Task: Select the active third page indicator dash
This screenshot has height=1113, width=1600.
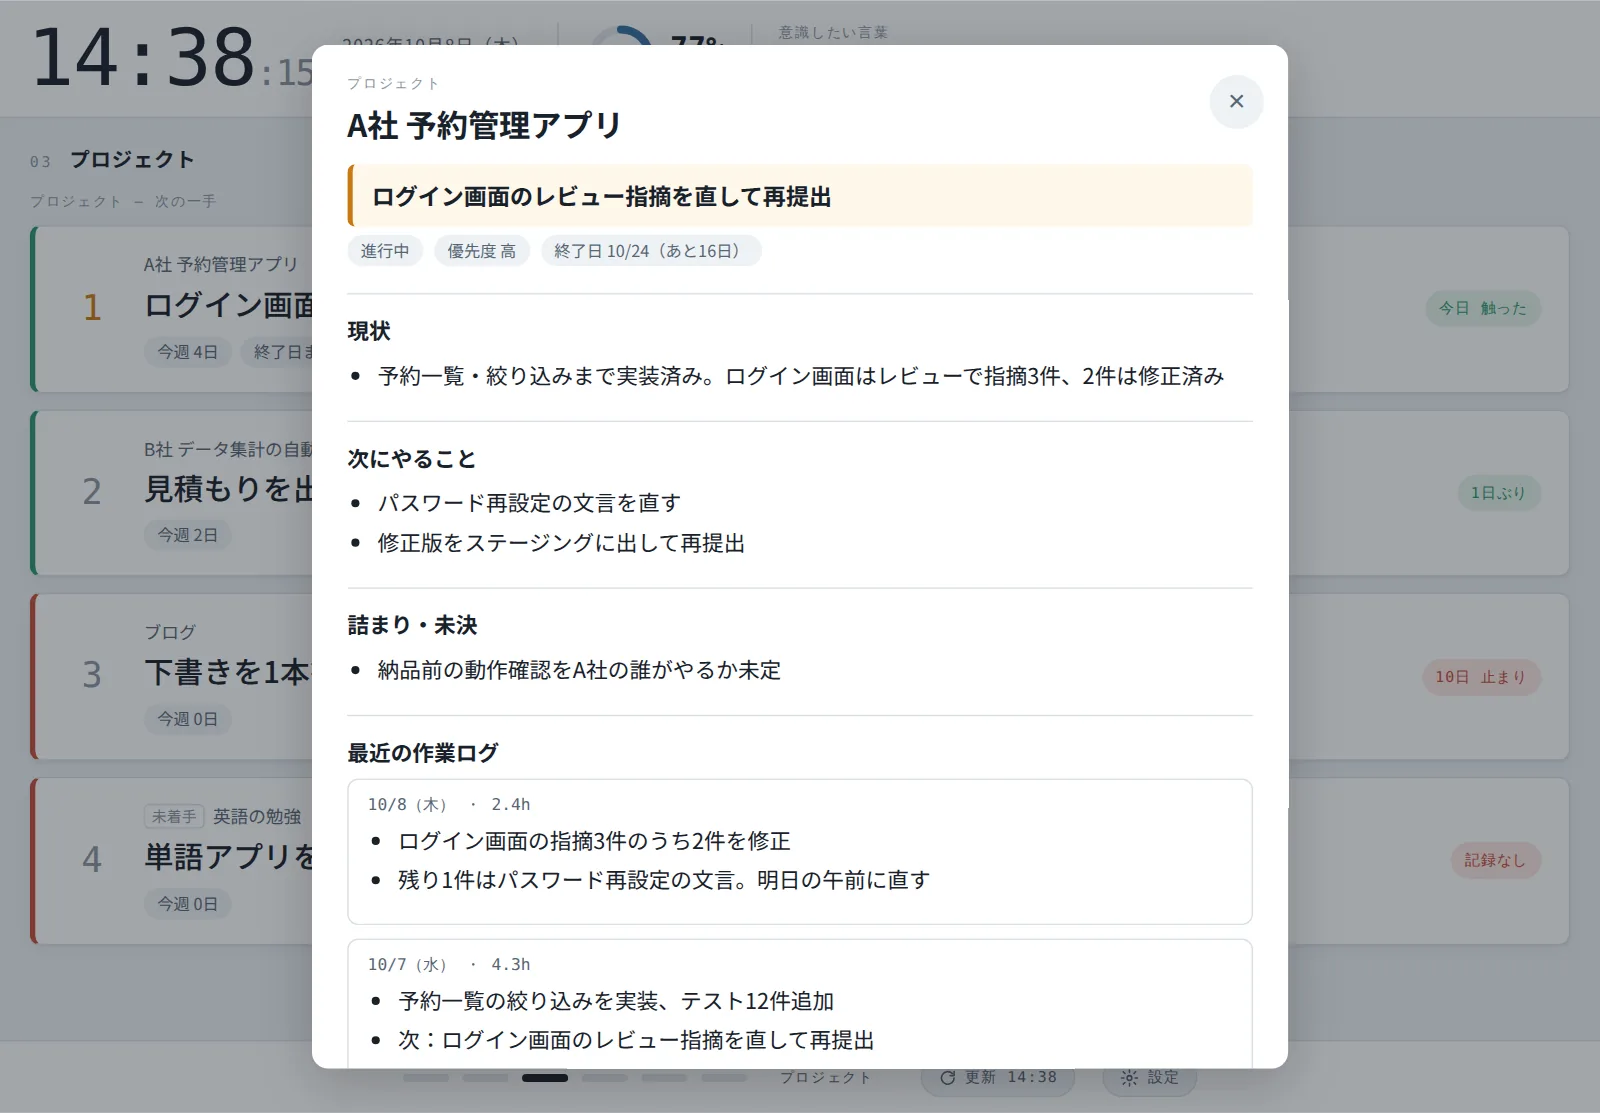Action: tap(545, 1078)
